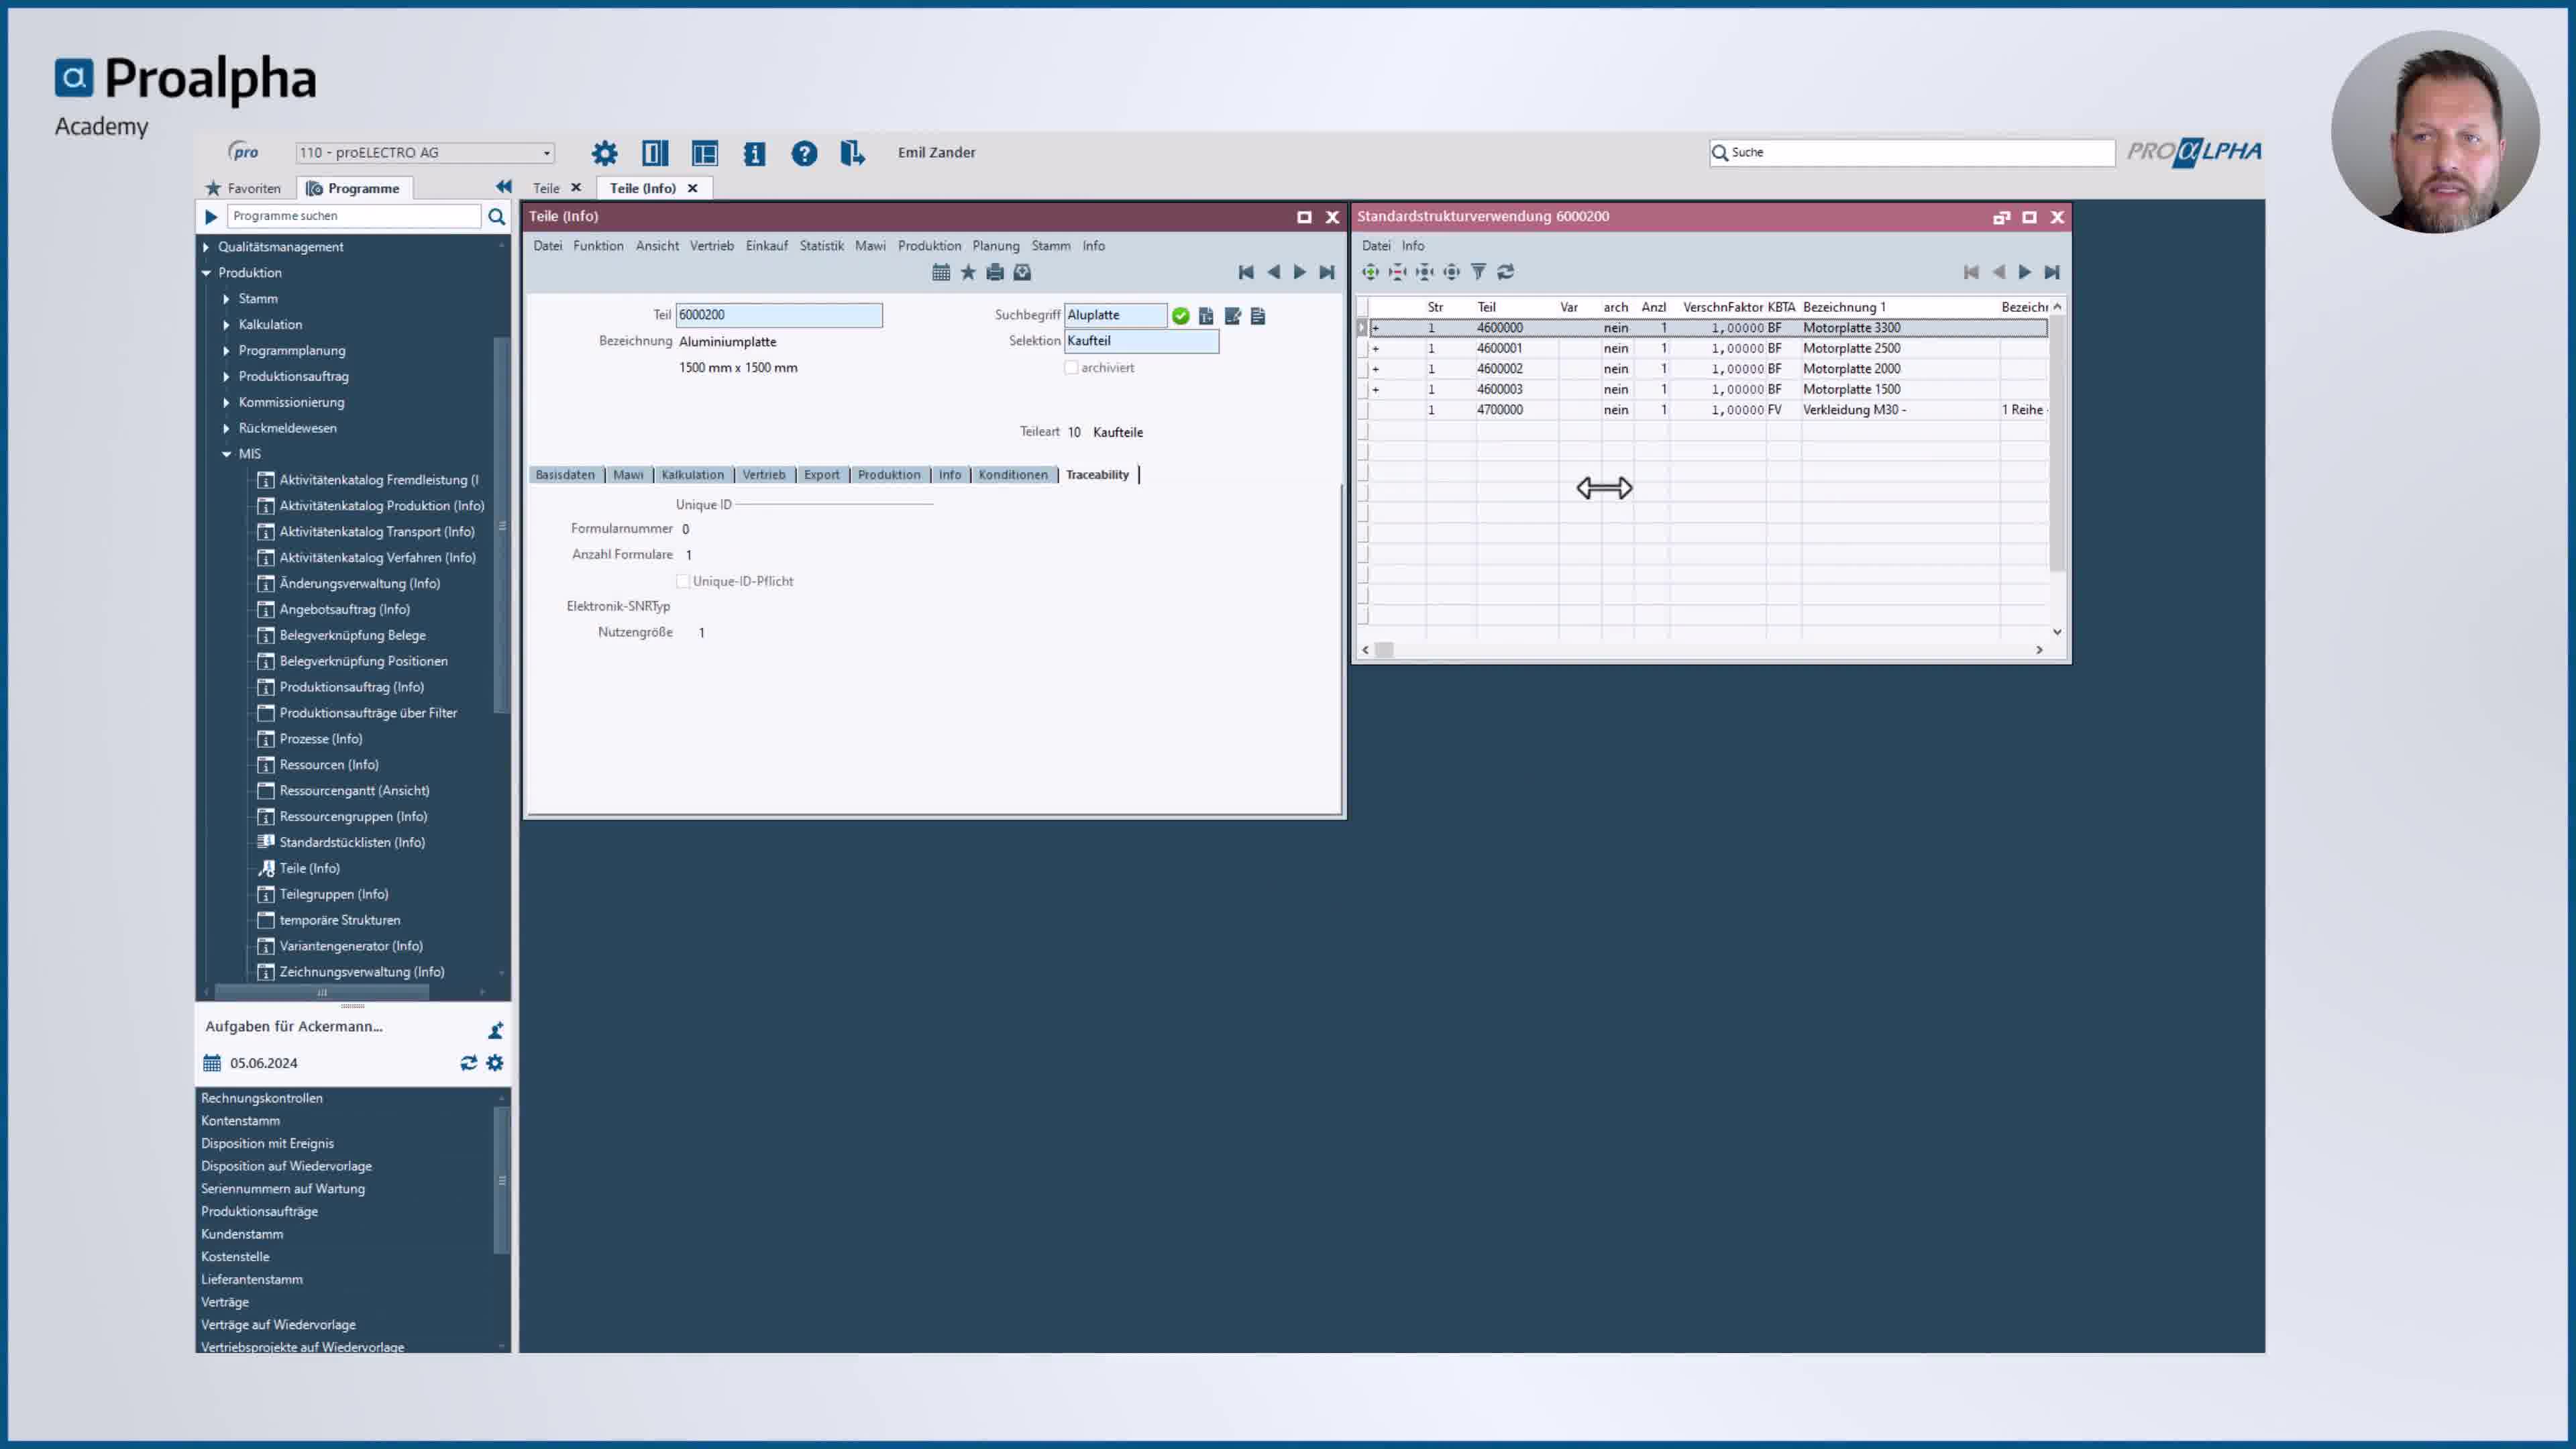Image resolution: width=2576 pixels, height=1449 pixels.
Task: Expand the Kalkulation tree node
Action: coord(226,325)
